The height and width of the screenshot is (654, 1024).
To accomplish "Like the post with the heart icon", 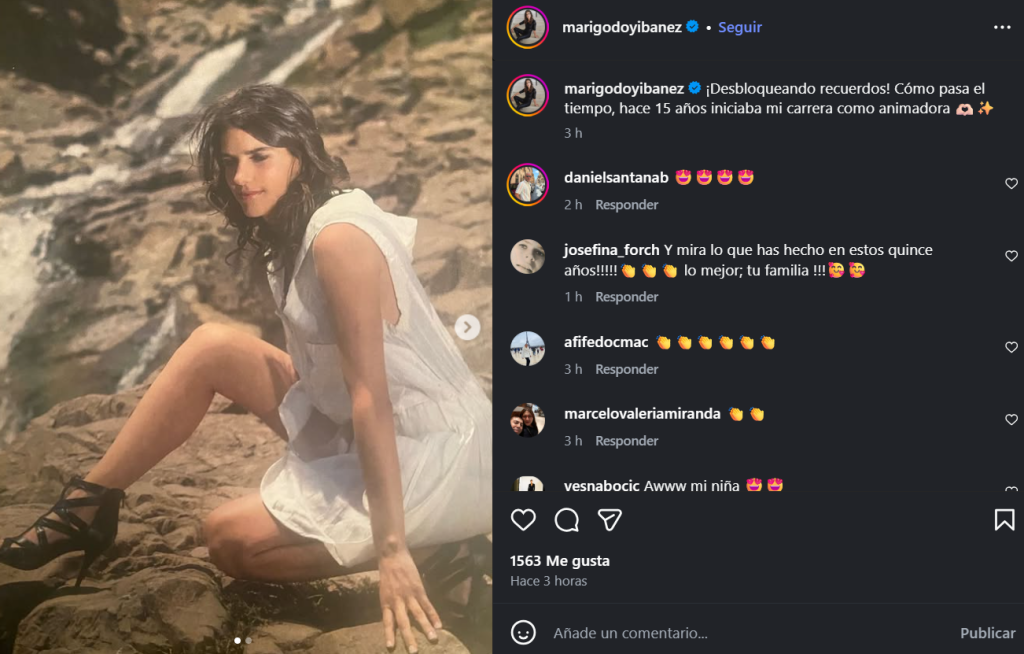I will (523, 520).
